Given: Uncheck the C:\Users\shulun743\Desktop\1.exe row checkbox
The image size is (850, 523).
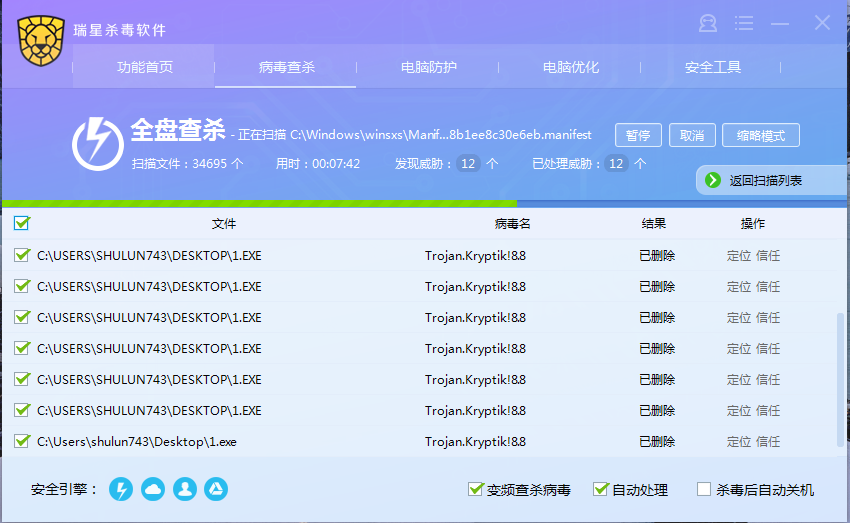Looking at the screenshot, I should tap(22, 441).
